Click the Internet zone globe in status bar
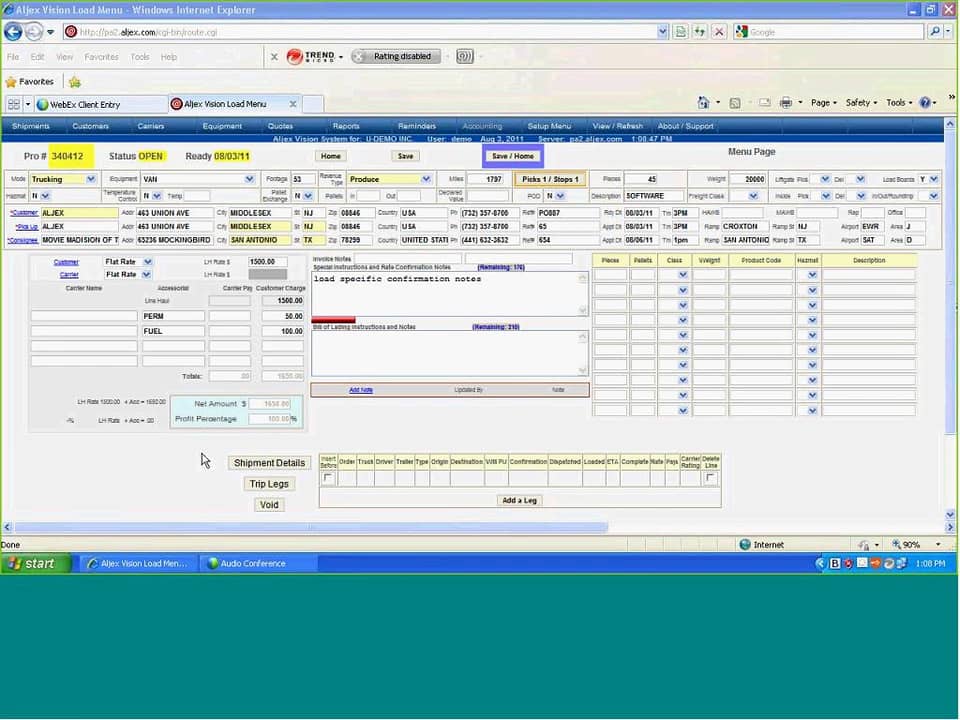This screenshot has width=960, height=720. [x=745, y=544]
